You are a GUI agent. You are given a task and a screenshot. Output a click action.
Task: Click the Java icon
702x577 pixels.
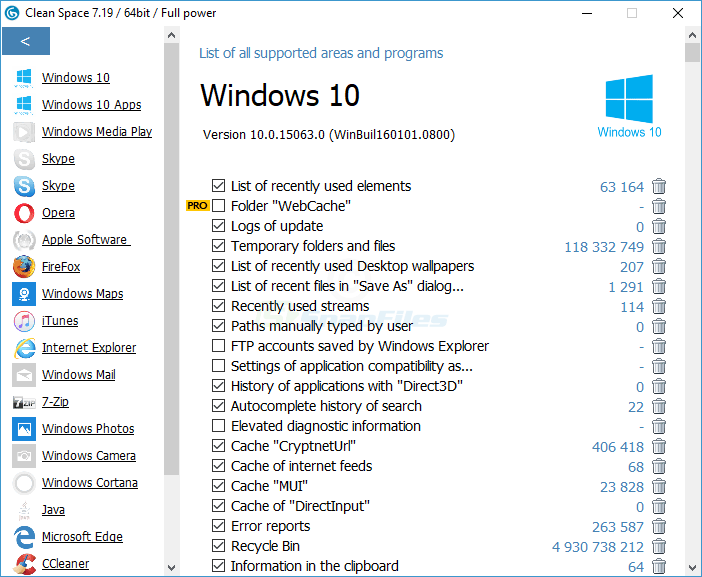tap(24, 510)
